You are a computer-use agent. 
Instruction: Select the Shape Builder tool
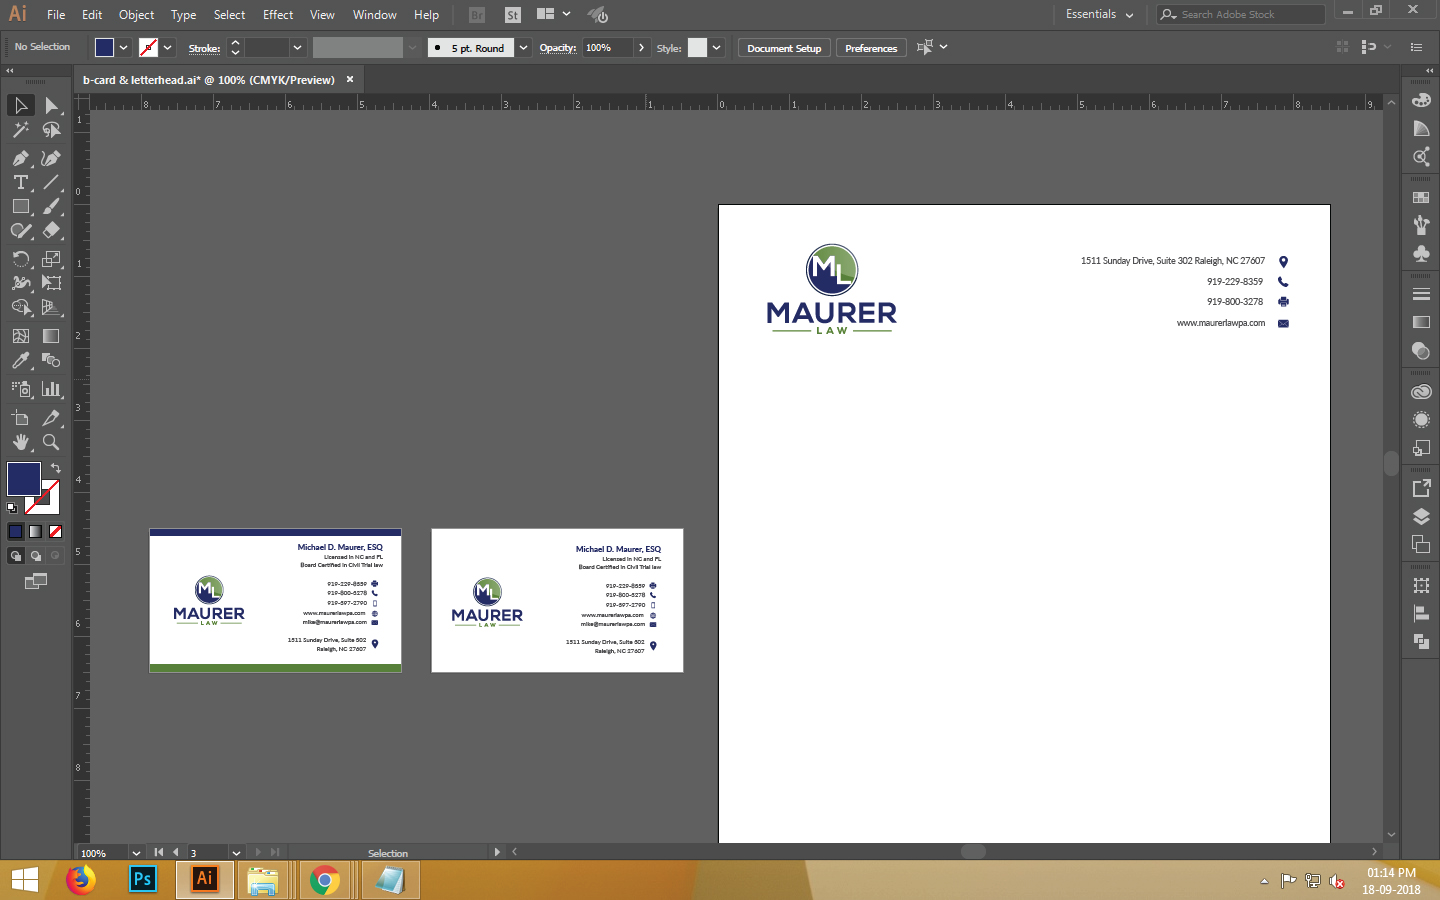[x=21, y=307]
